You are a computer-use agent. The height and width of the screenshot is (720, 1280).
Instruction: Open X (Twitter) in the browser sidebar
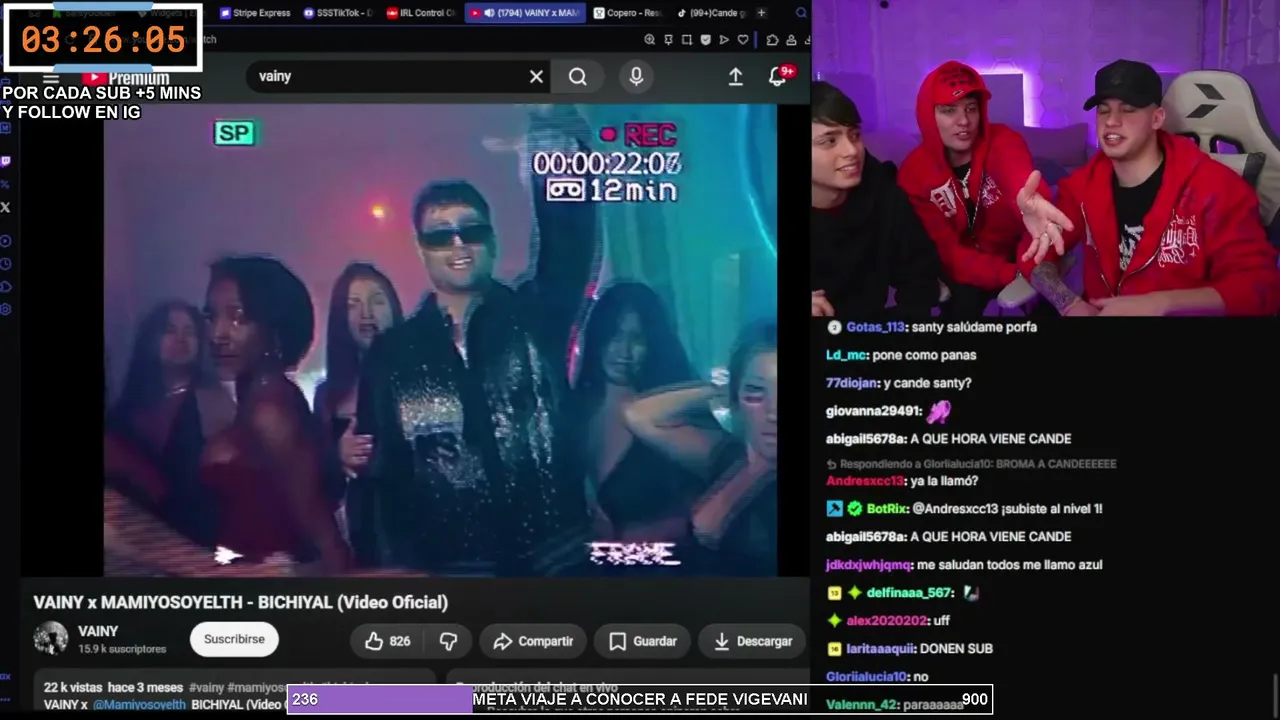point(6,207)
